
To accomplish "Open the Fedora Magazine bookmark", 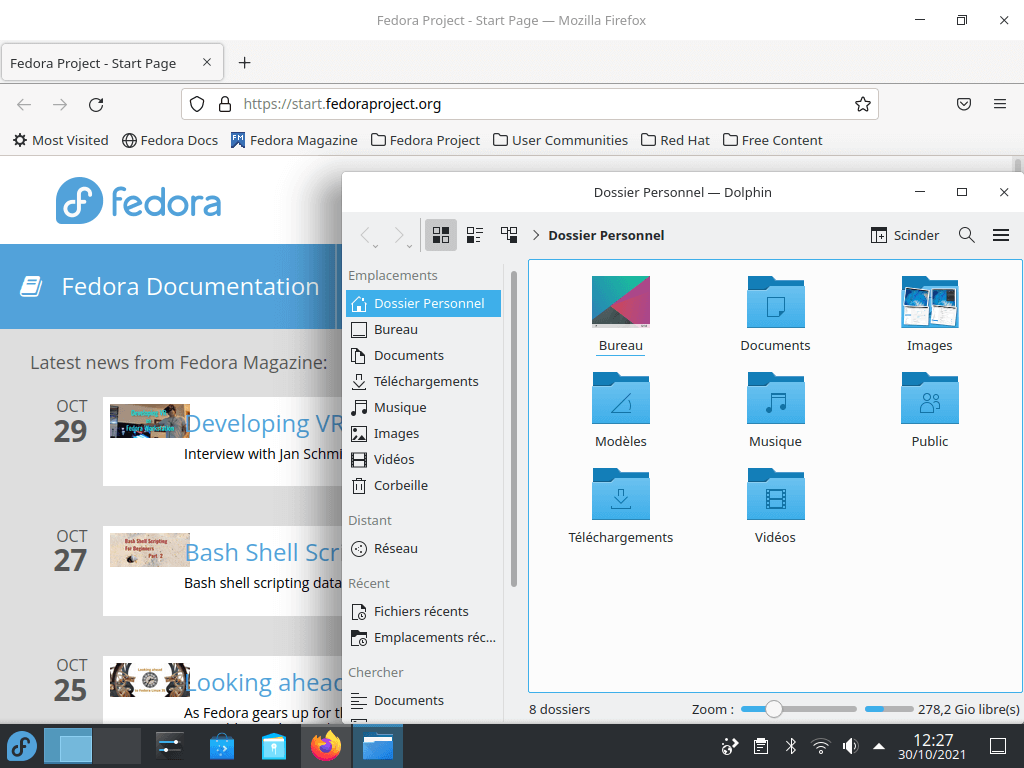I will (294, 140).
